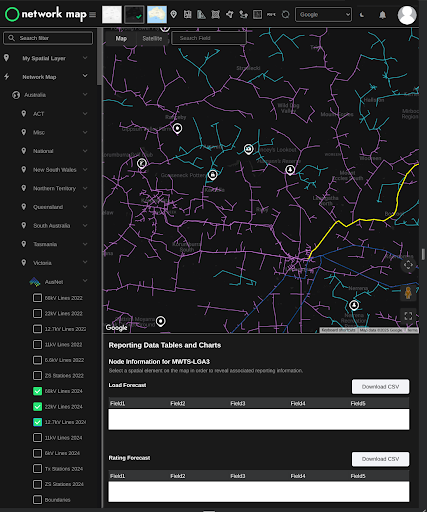Enable the ZS Stations 2022 checkbox

point(37,375)
